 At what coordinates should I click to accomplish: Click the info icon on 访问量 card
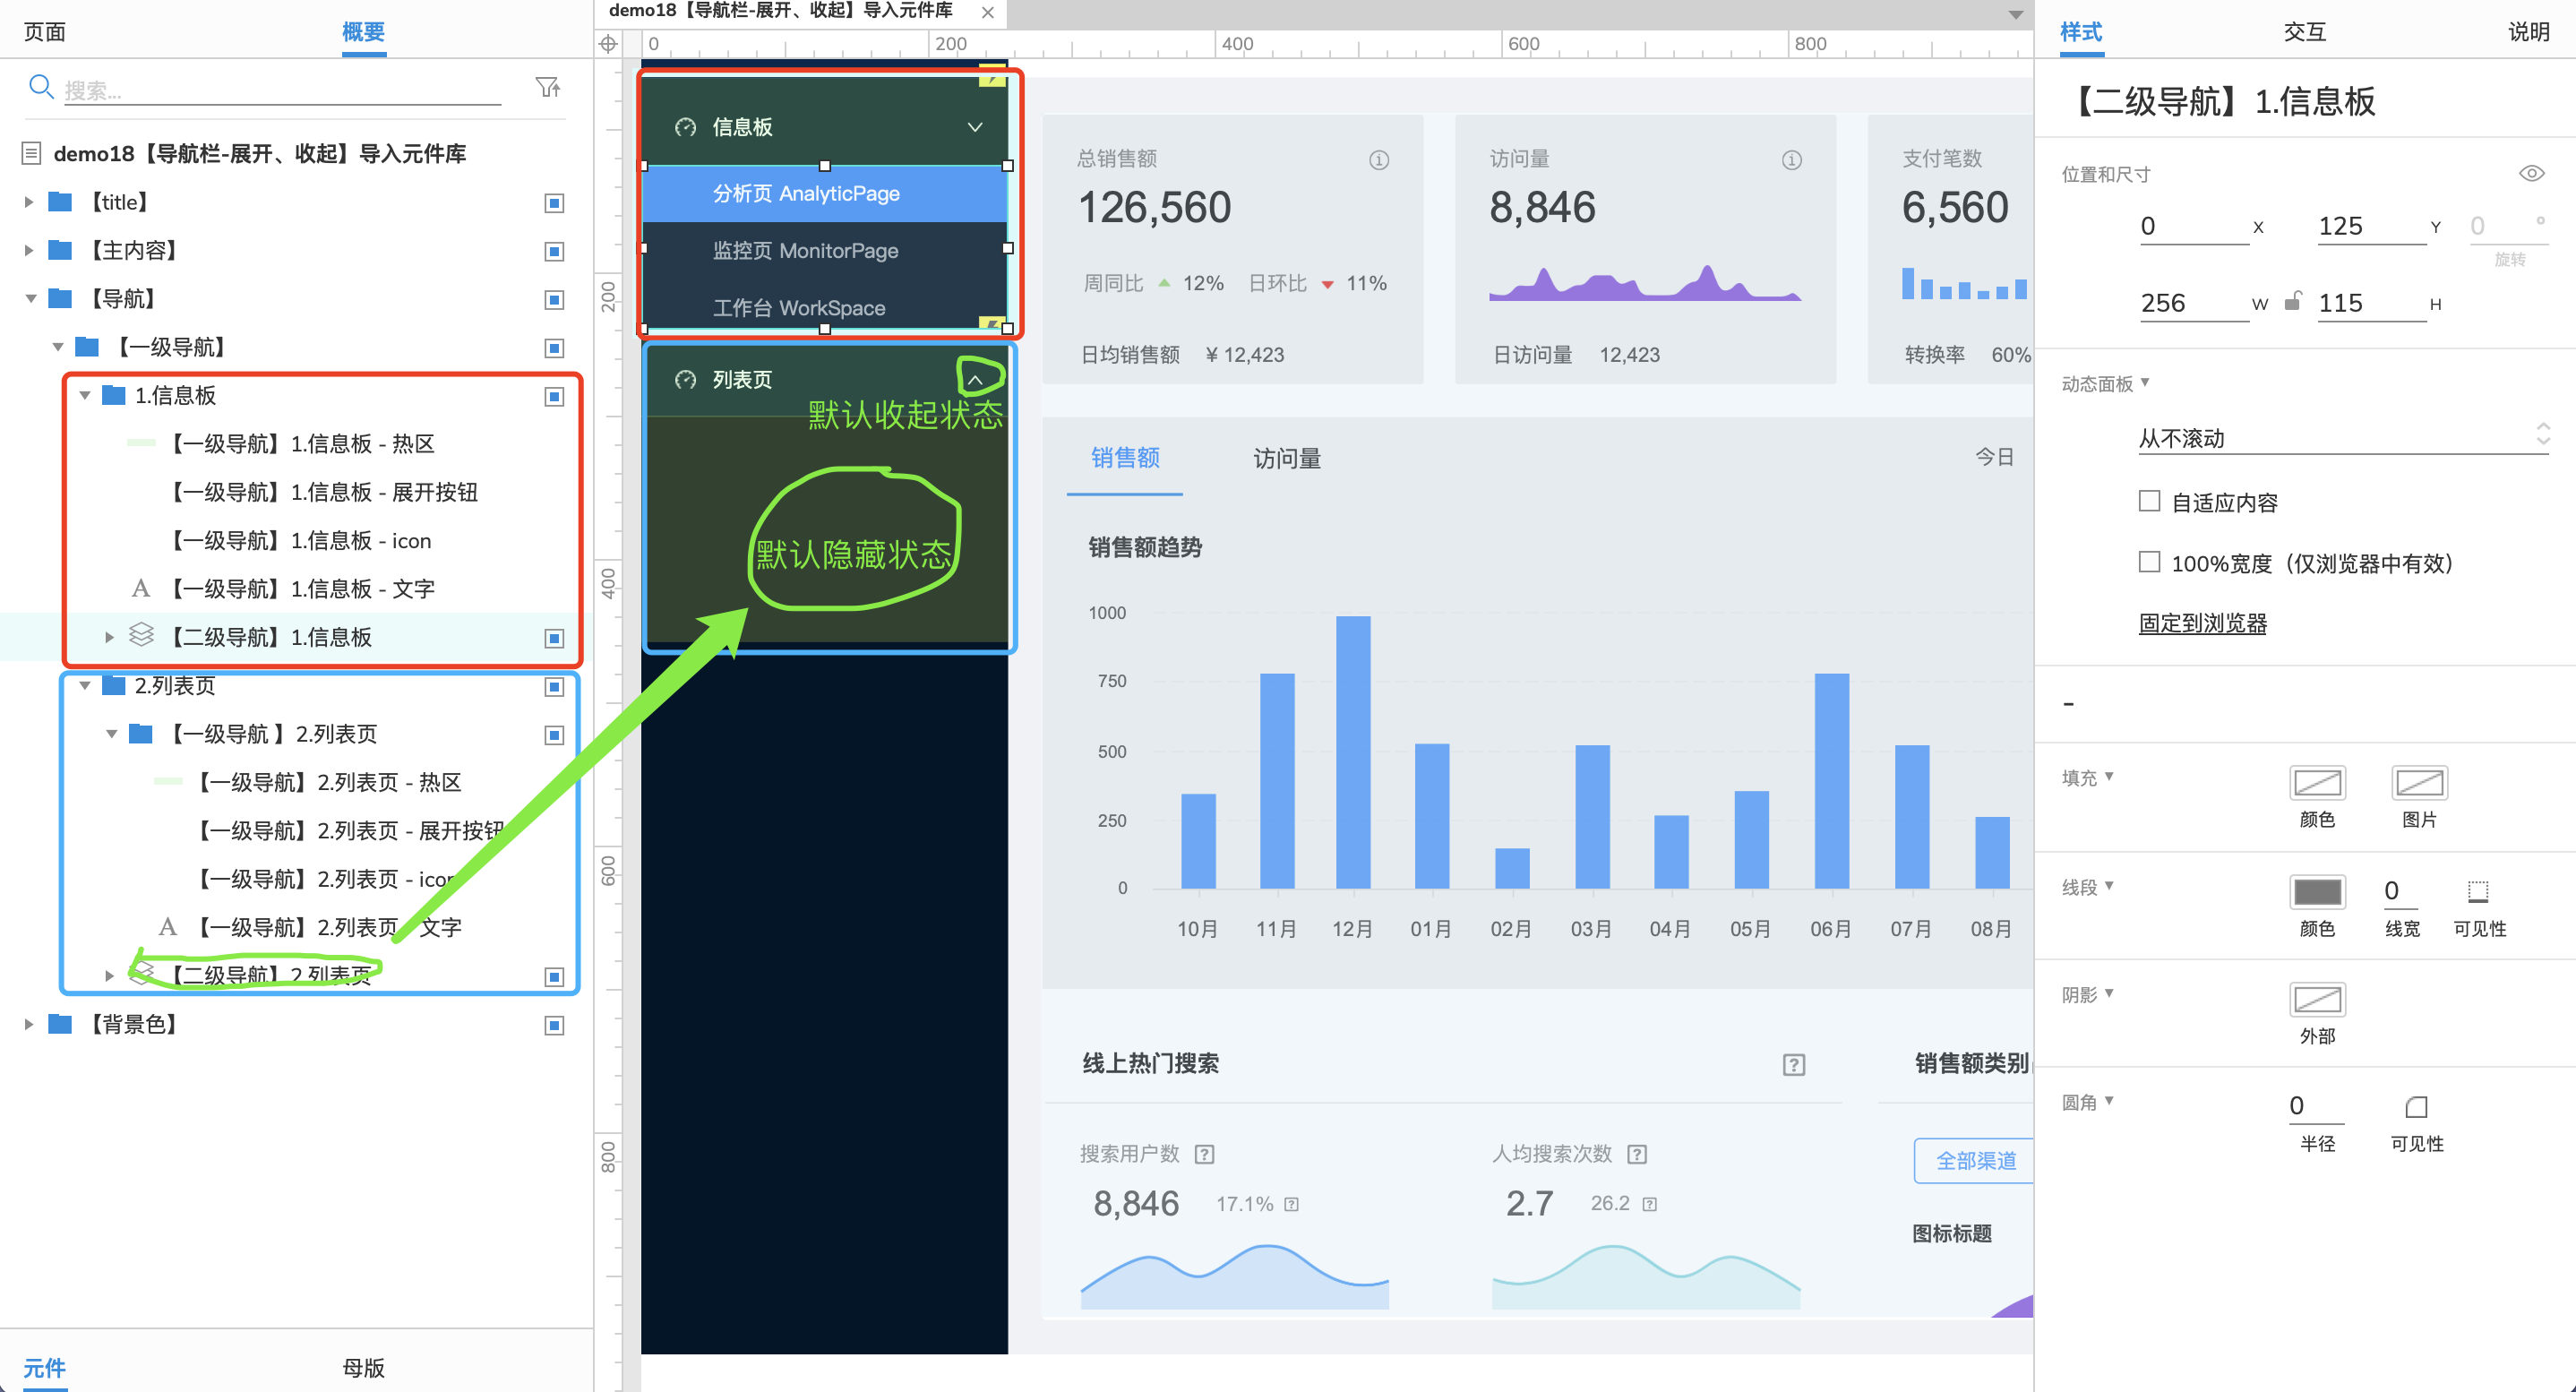tap(1792, 160)
